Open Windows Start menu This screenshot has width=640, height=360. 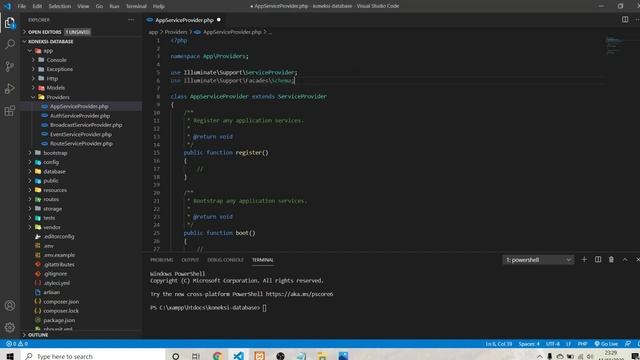(x=10, y=356)
